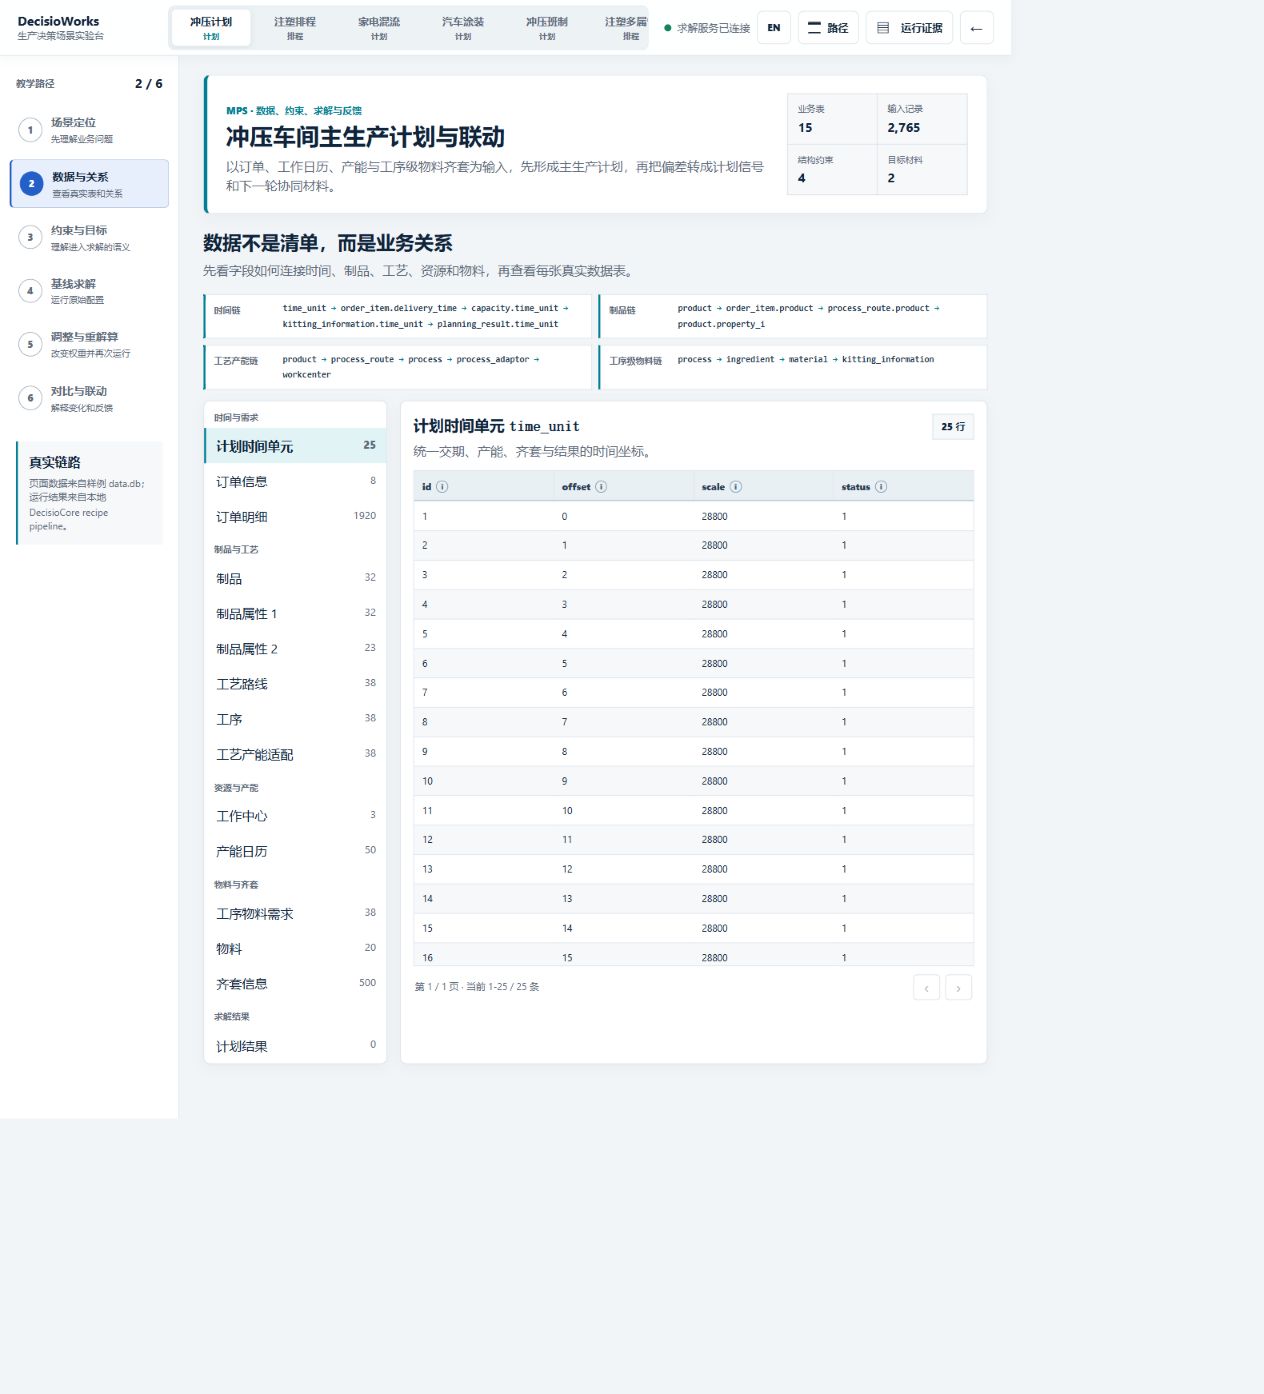Select the 制品 table entry
The width and height of the screenshot is (1264, 1394).
295,579
